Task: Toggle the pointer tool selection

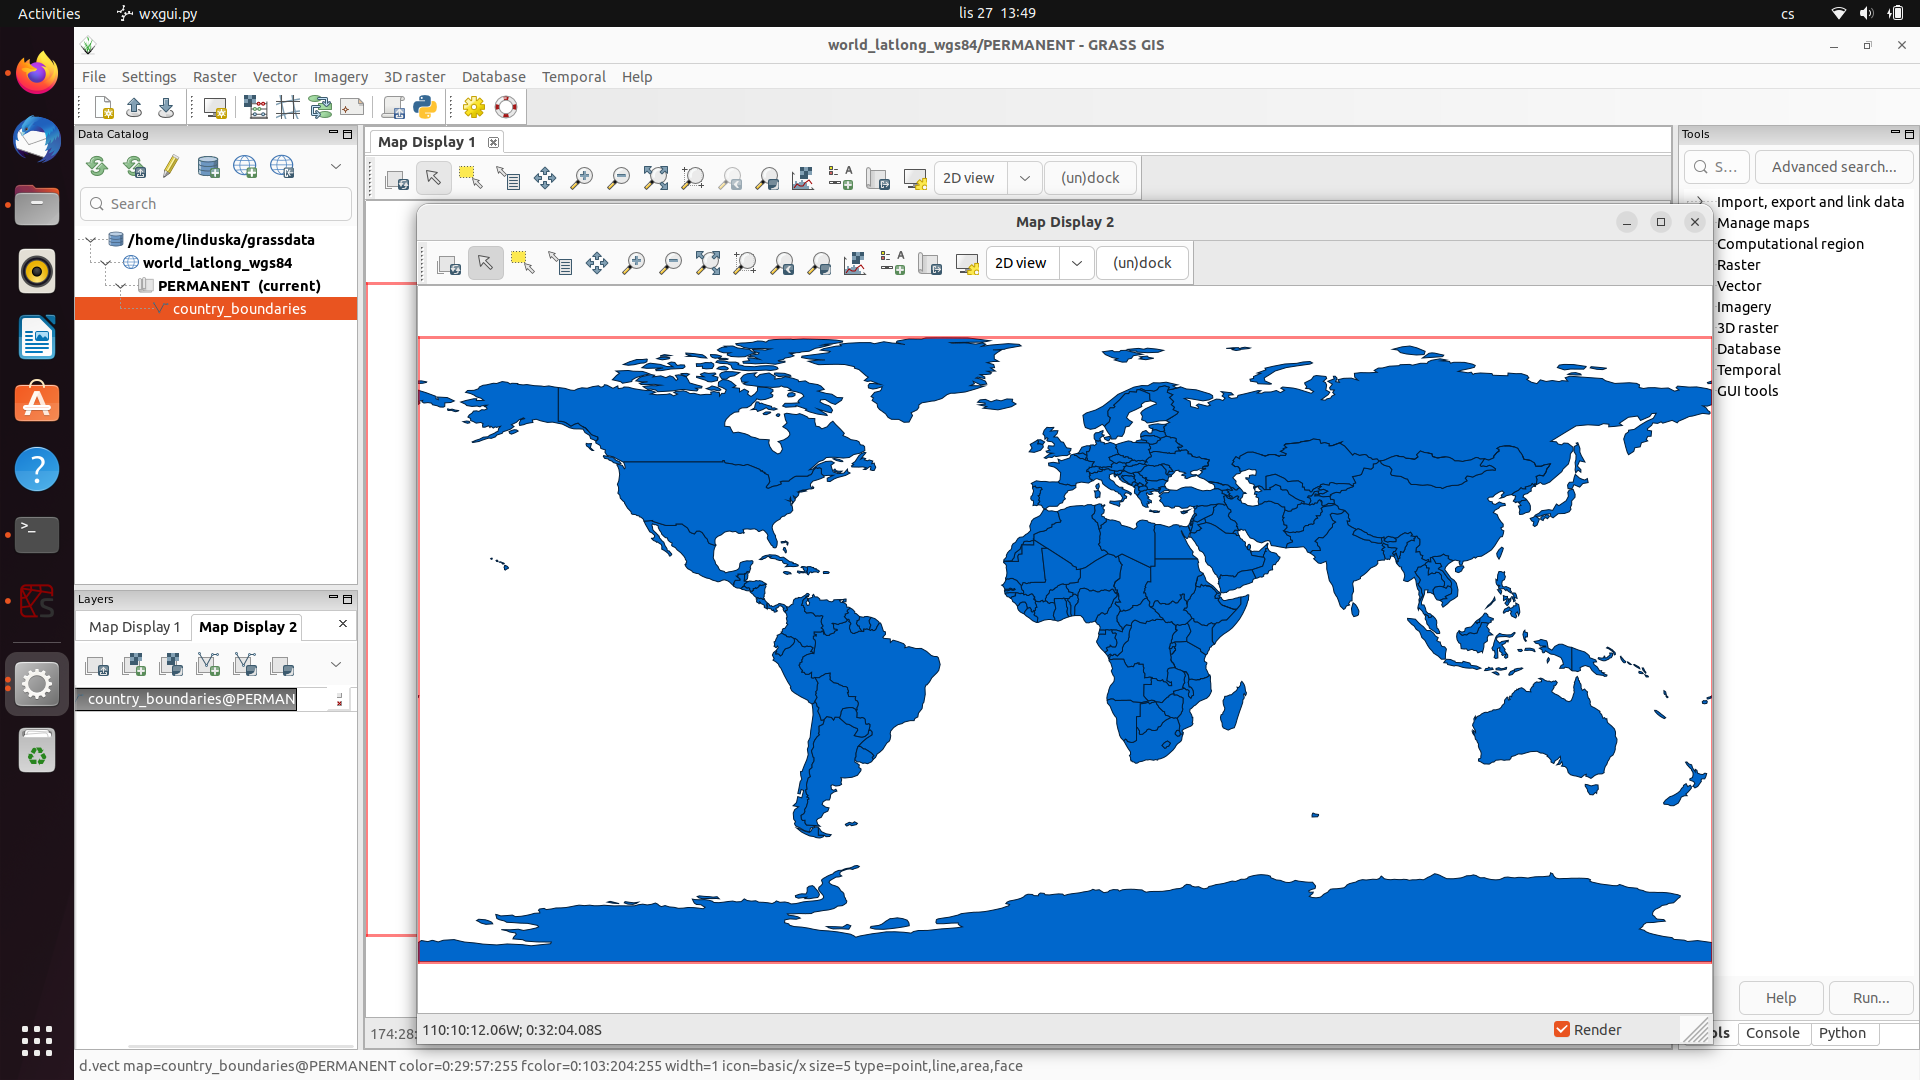Action: click(485, 263)
